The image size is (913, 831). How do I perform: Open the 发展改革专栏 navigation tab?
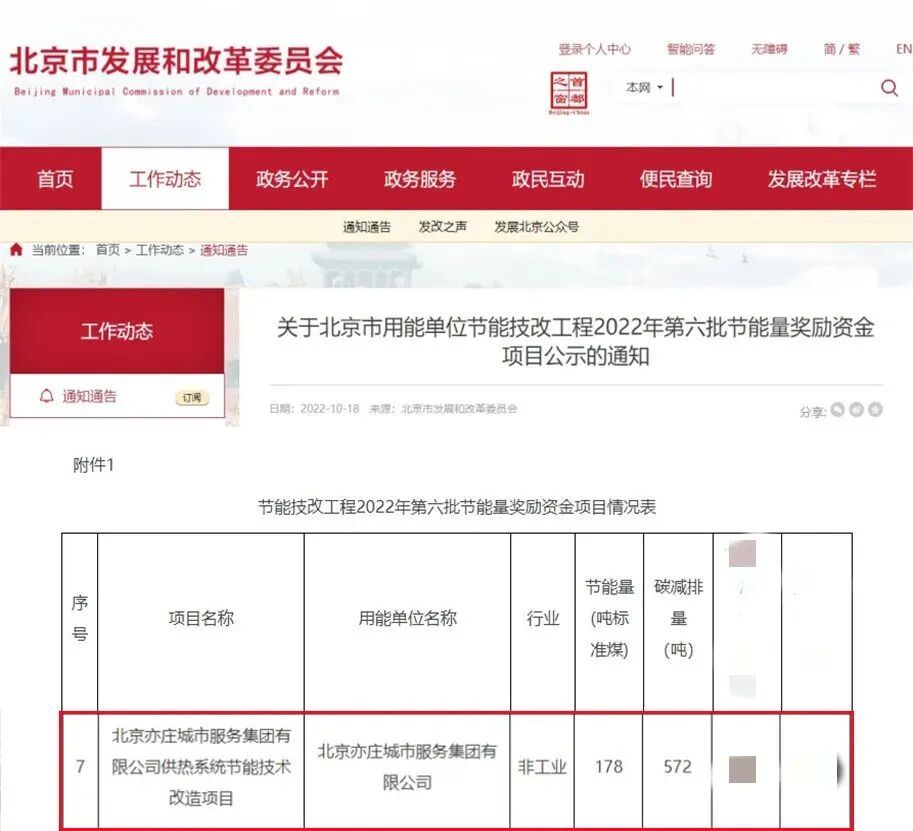coord(822,179)
